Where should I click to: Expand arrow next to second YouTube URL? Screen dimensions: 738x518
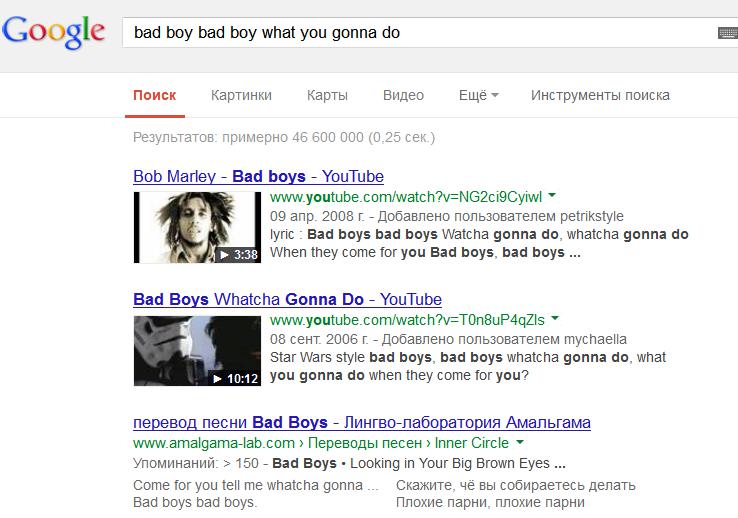555,319
